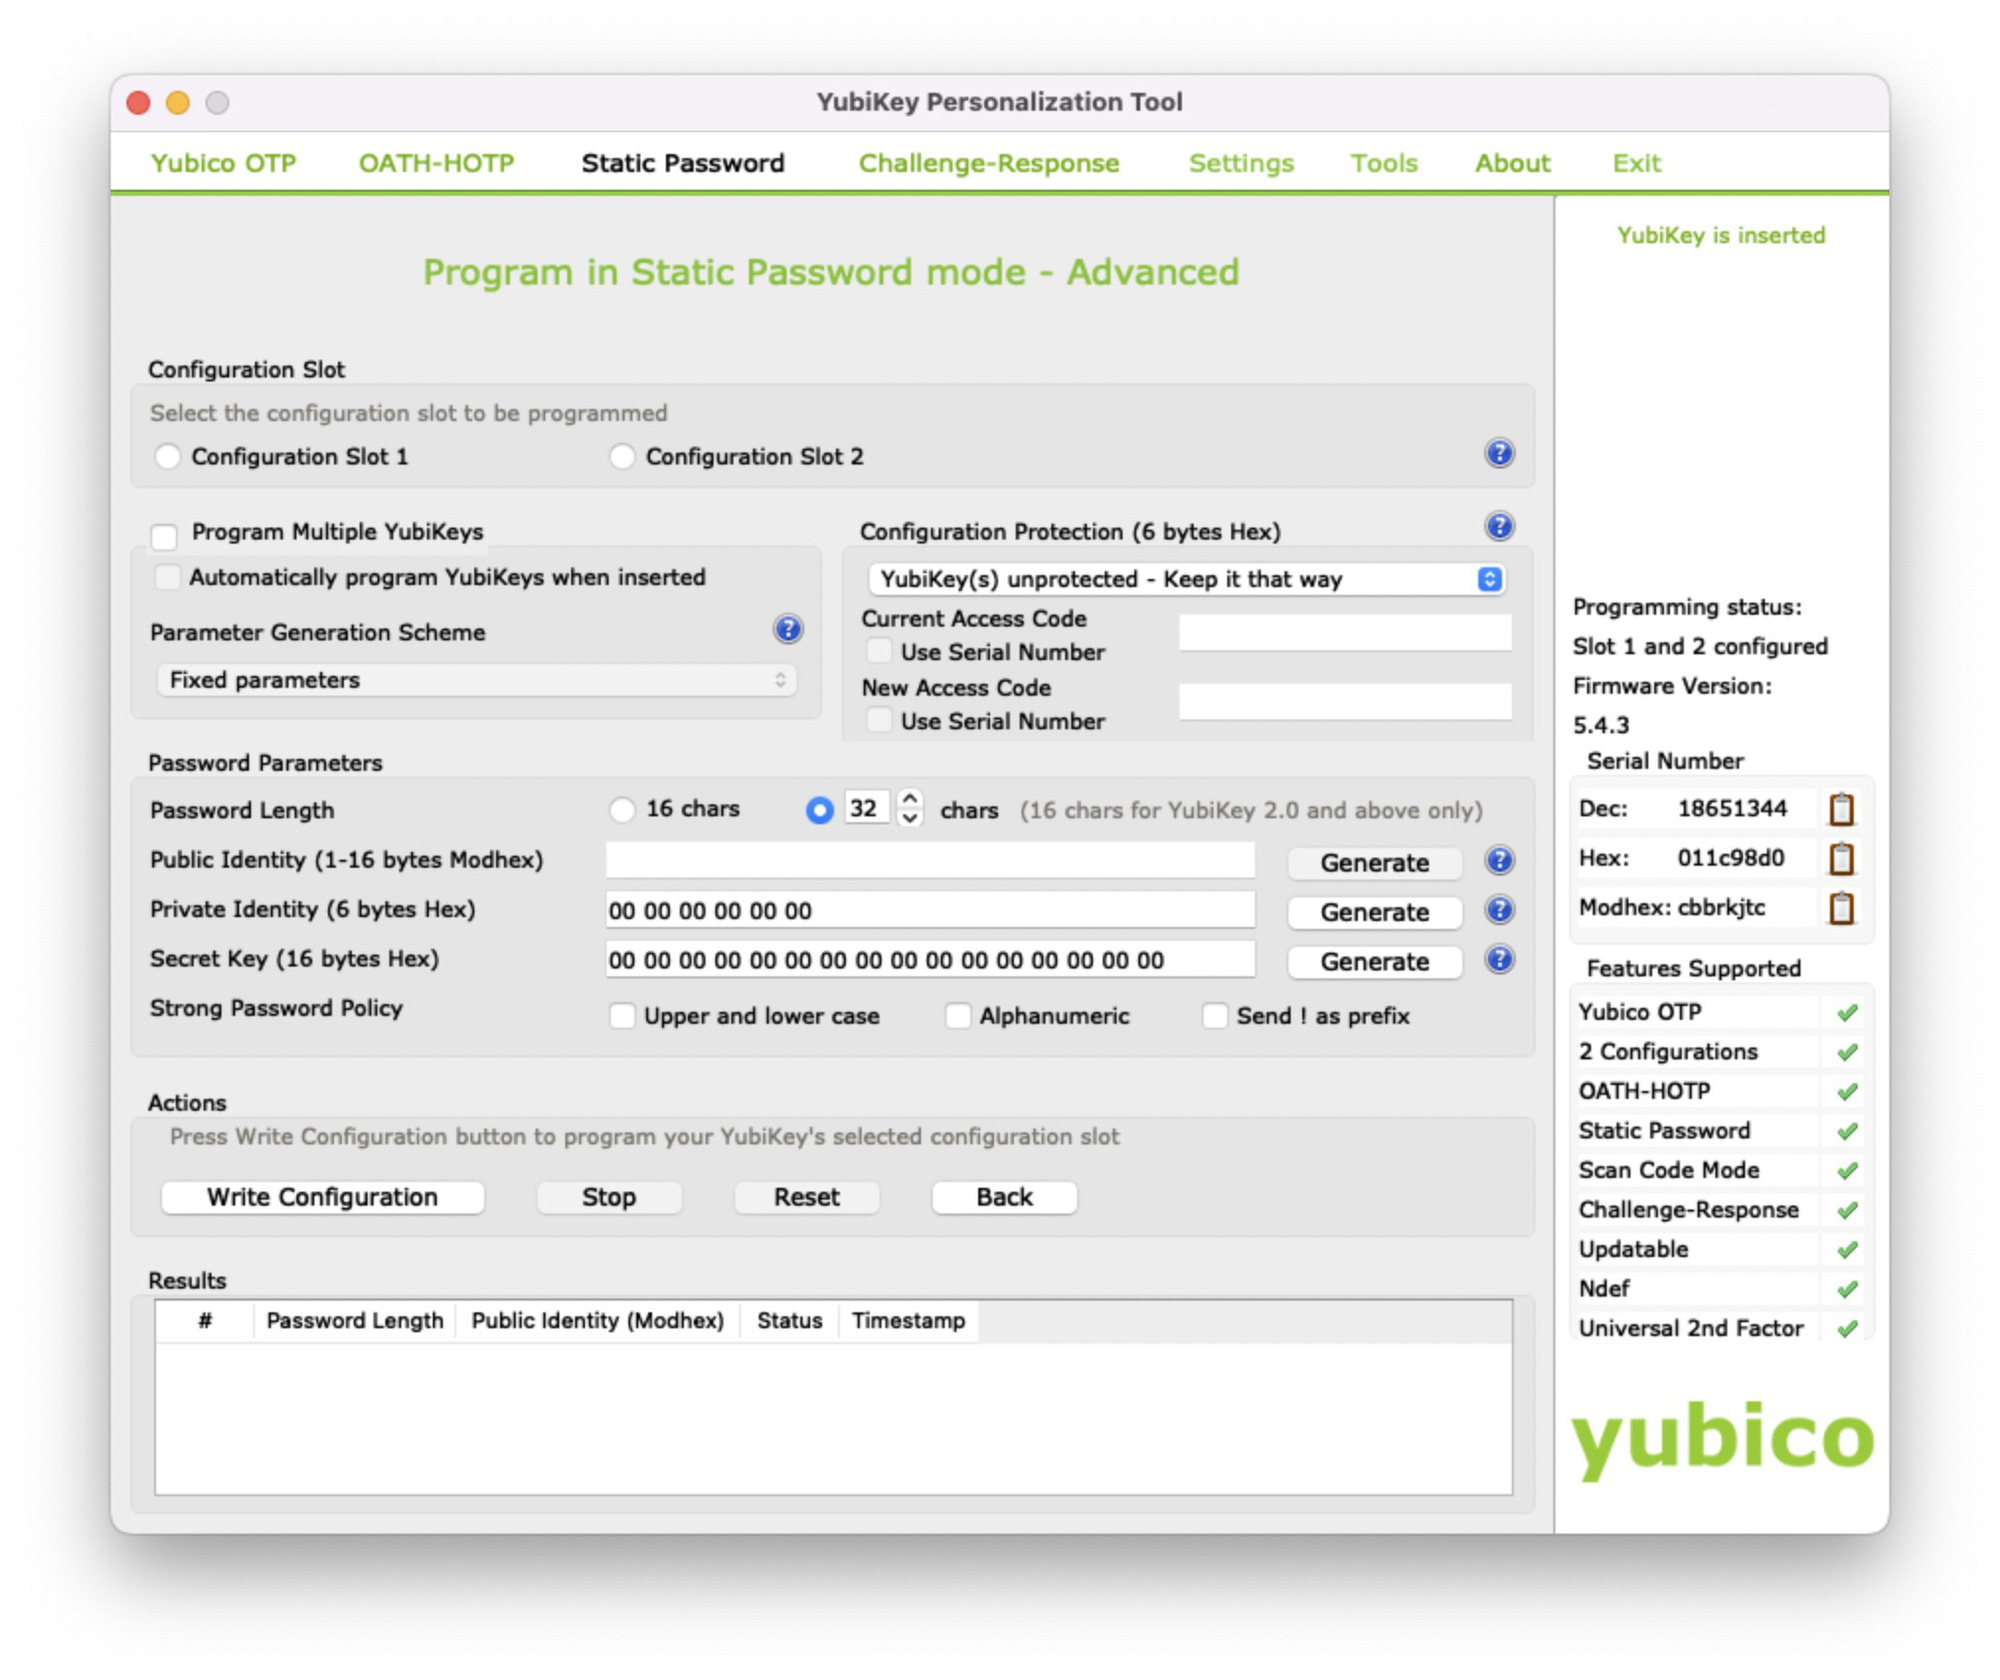Toggle Send ! as prefix
2000x1680 pixels.
point(1215,1016)
